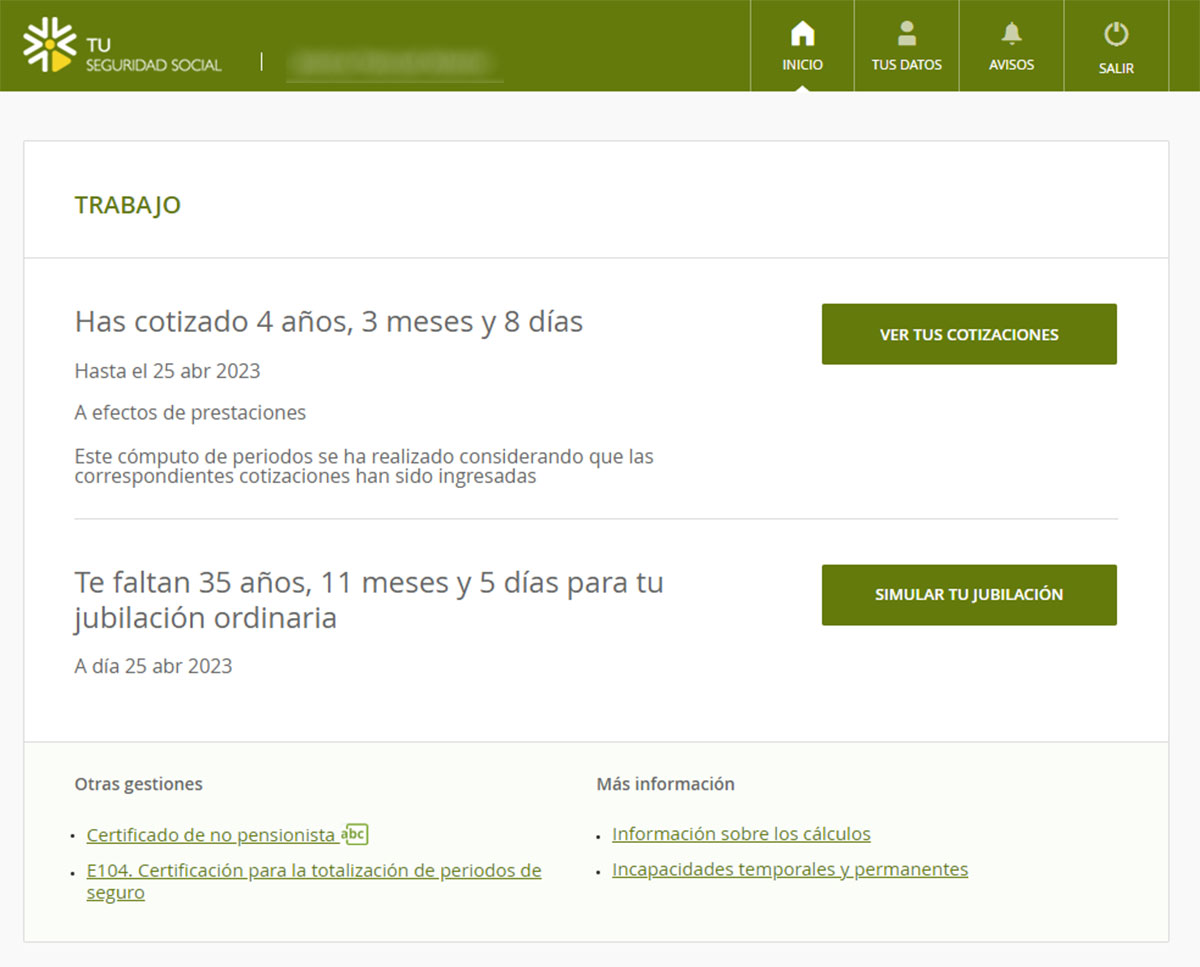The height and width of the screenshot is (967, 1200).
Task: Open the AVISOS section
Action: [x=1012, y=64]
